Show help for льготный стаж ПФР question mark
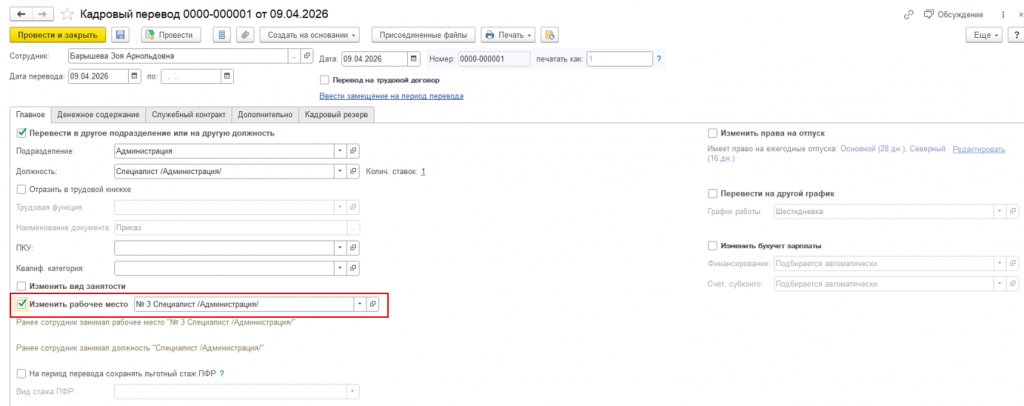 point(222,373)
